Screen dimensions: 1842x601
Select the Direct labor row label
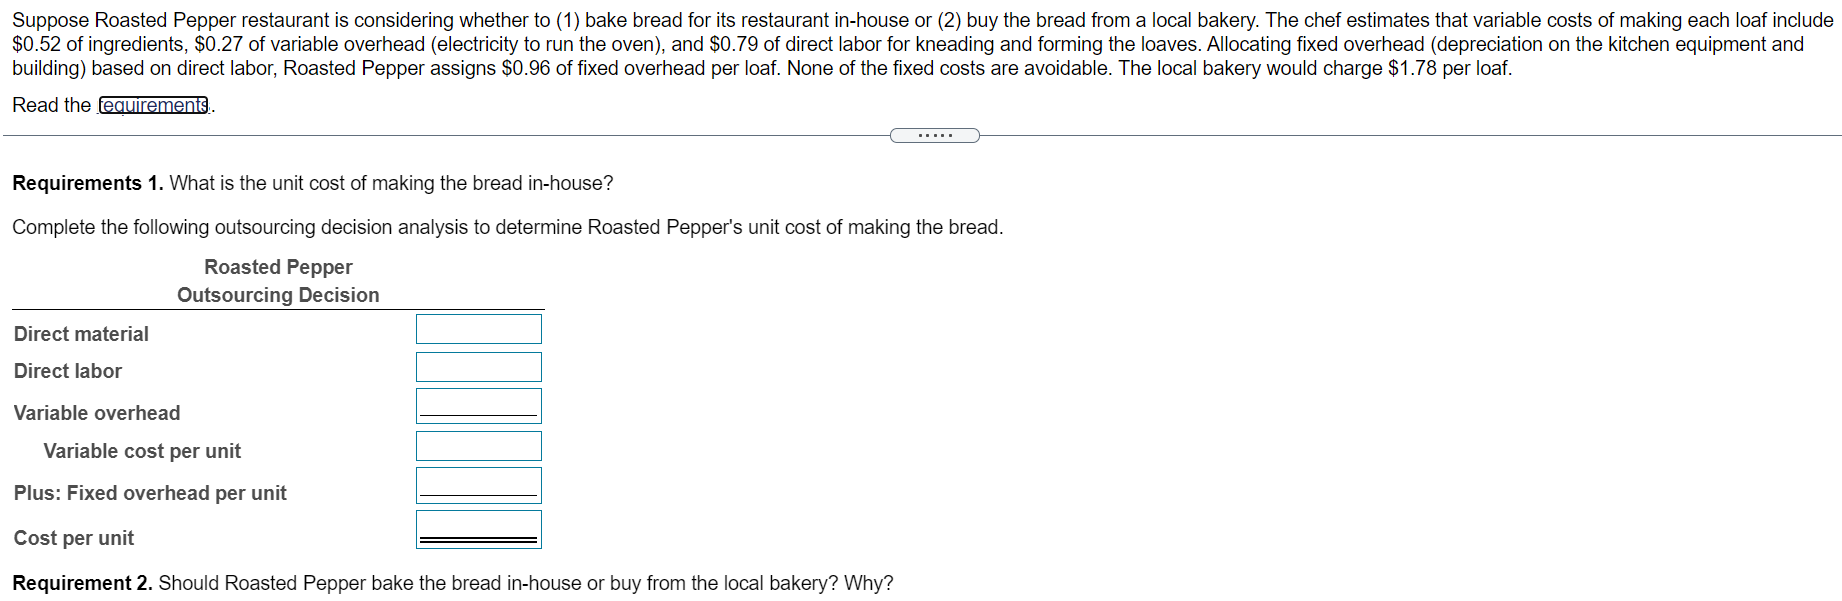pyautogui.click(x=67, y=371)
